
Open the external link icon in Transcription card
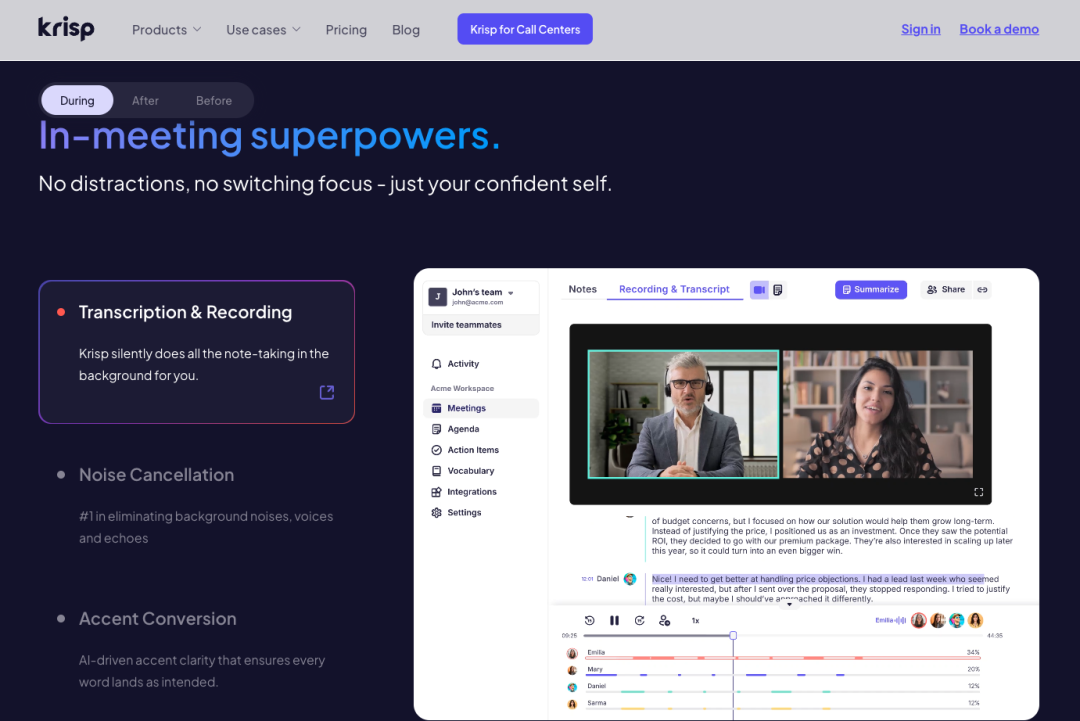327,393
